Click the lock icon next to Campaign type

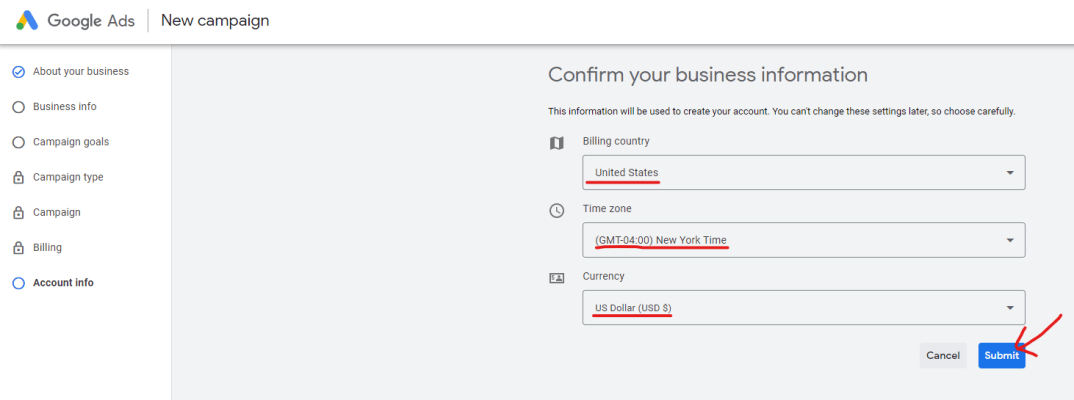coord(19,177)
